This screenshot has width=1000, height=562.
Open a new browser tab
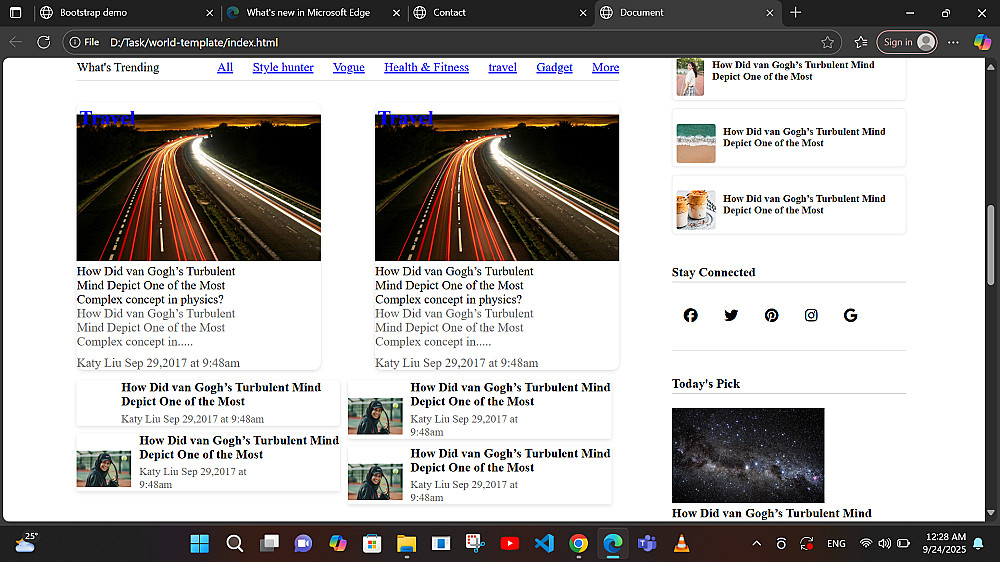point(795,12)
